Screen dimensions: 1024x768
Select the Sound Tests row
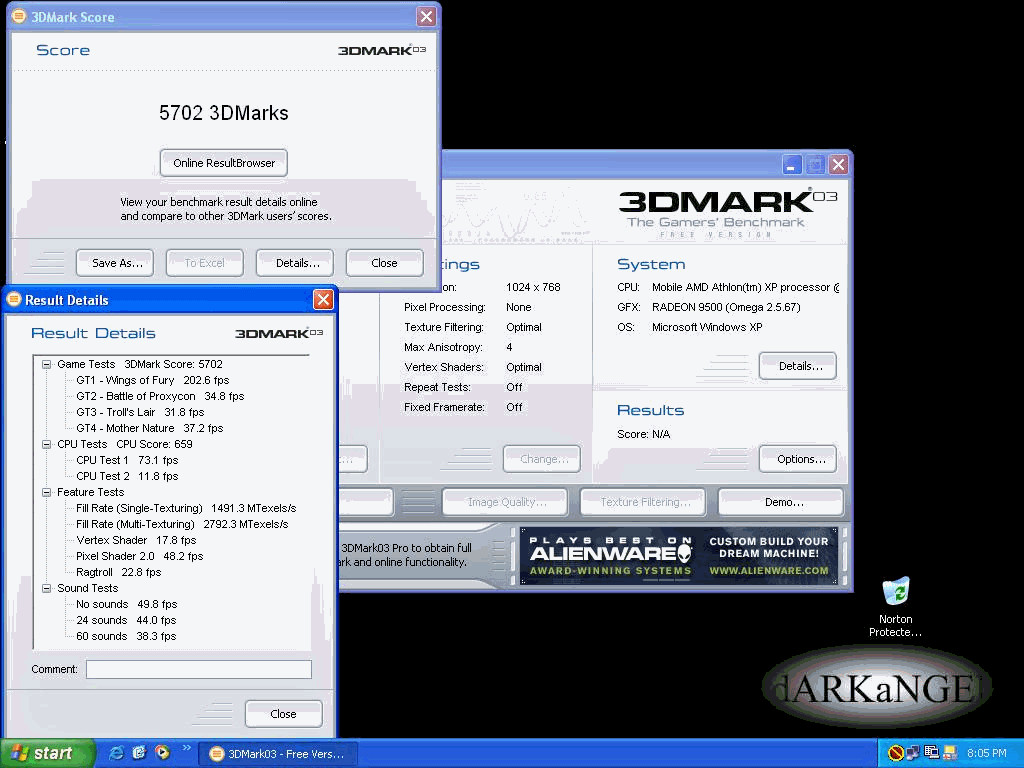click(88, 588)
